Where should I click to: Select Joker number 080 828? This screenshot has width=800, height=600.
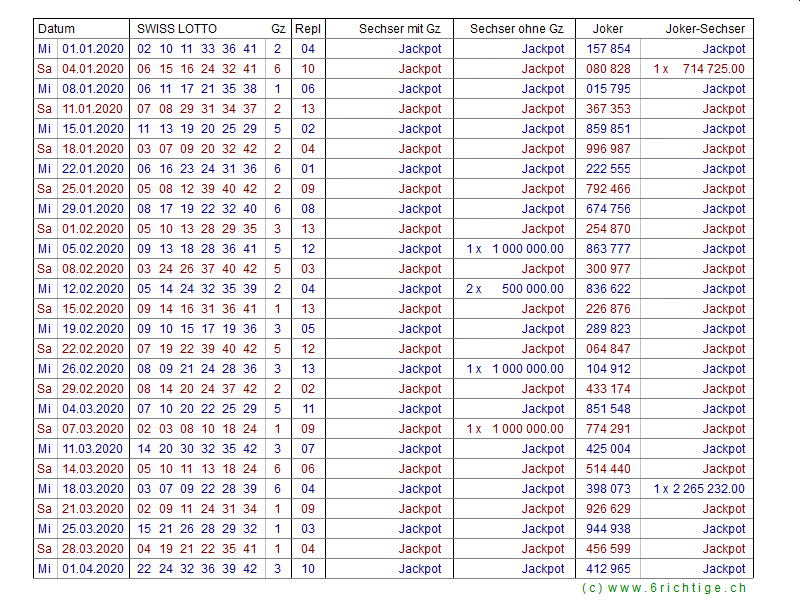tap(608, 69)
